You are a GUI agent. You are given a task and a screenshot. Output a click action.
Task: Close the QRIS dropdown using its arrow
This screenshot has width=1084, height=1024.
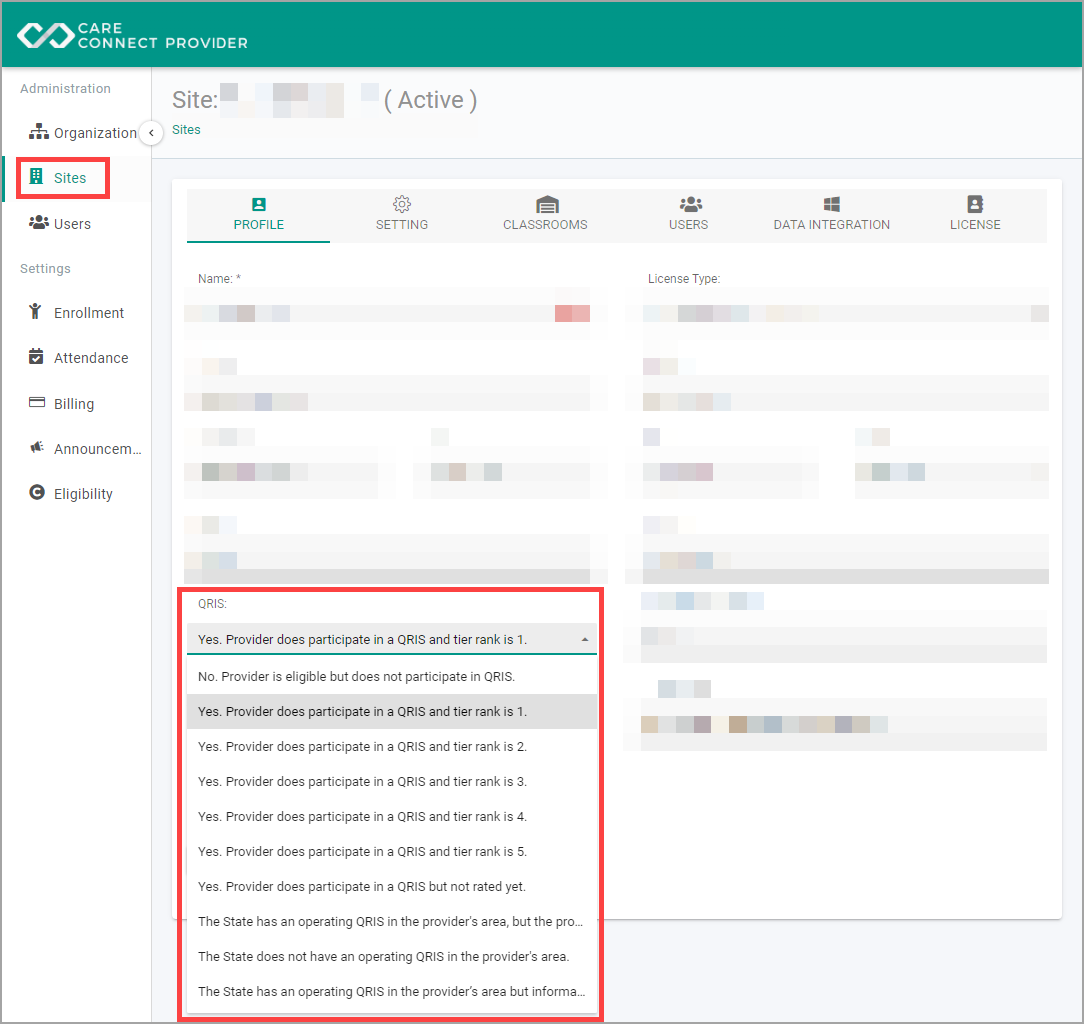pyautogui.click(x=585, y=640)
